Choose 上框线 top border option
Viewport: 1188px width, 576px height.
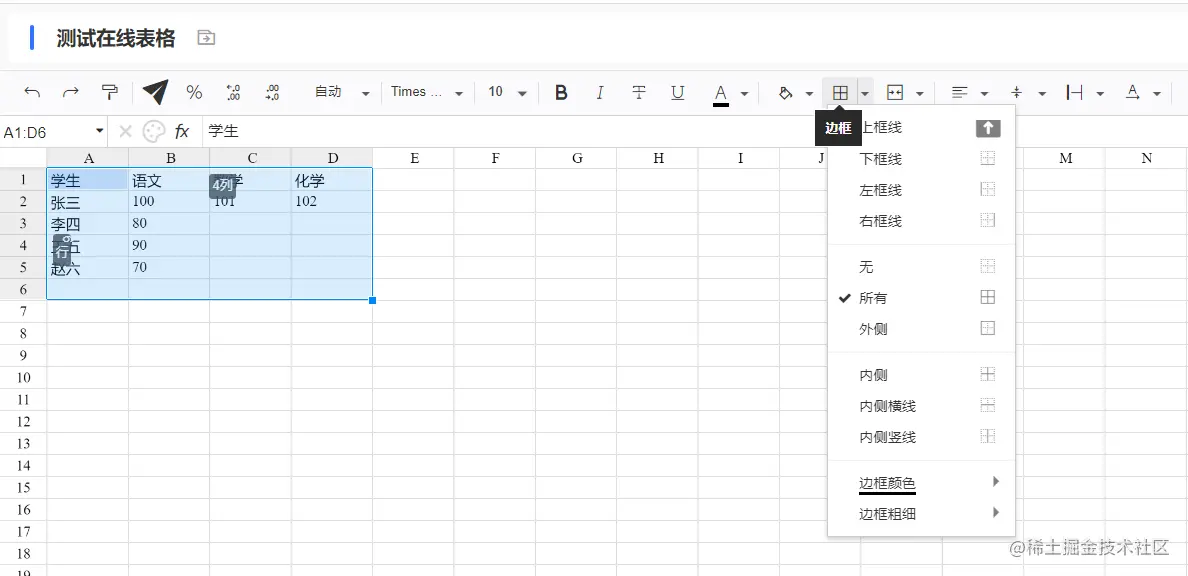[921, 128]
